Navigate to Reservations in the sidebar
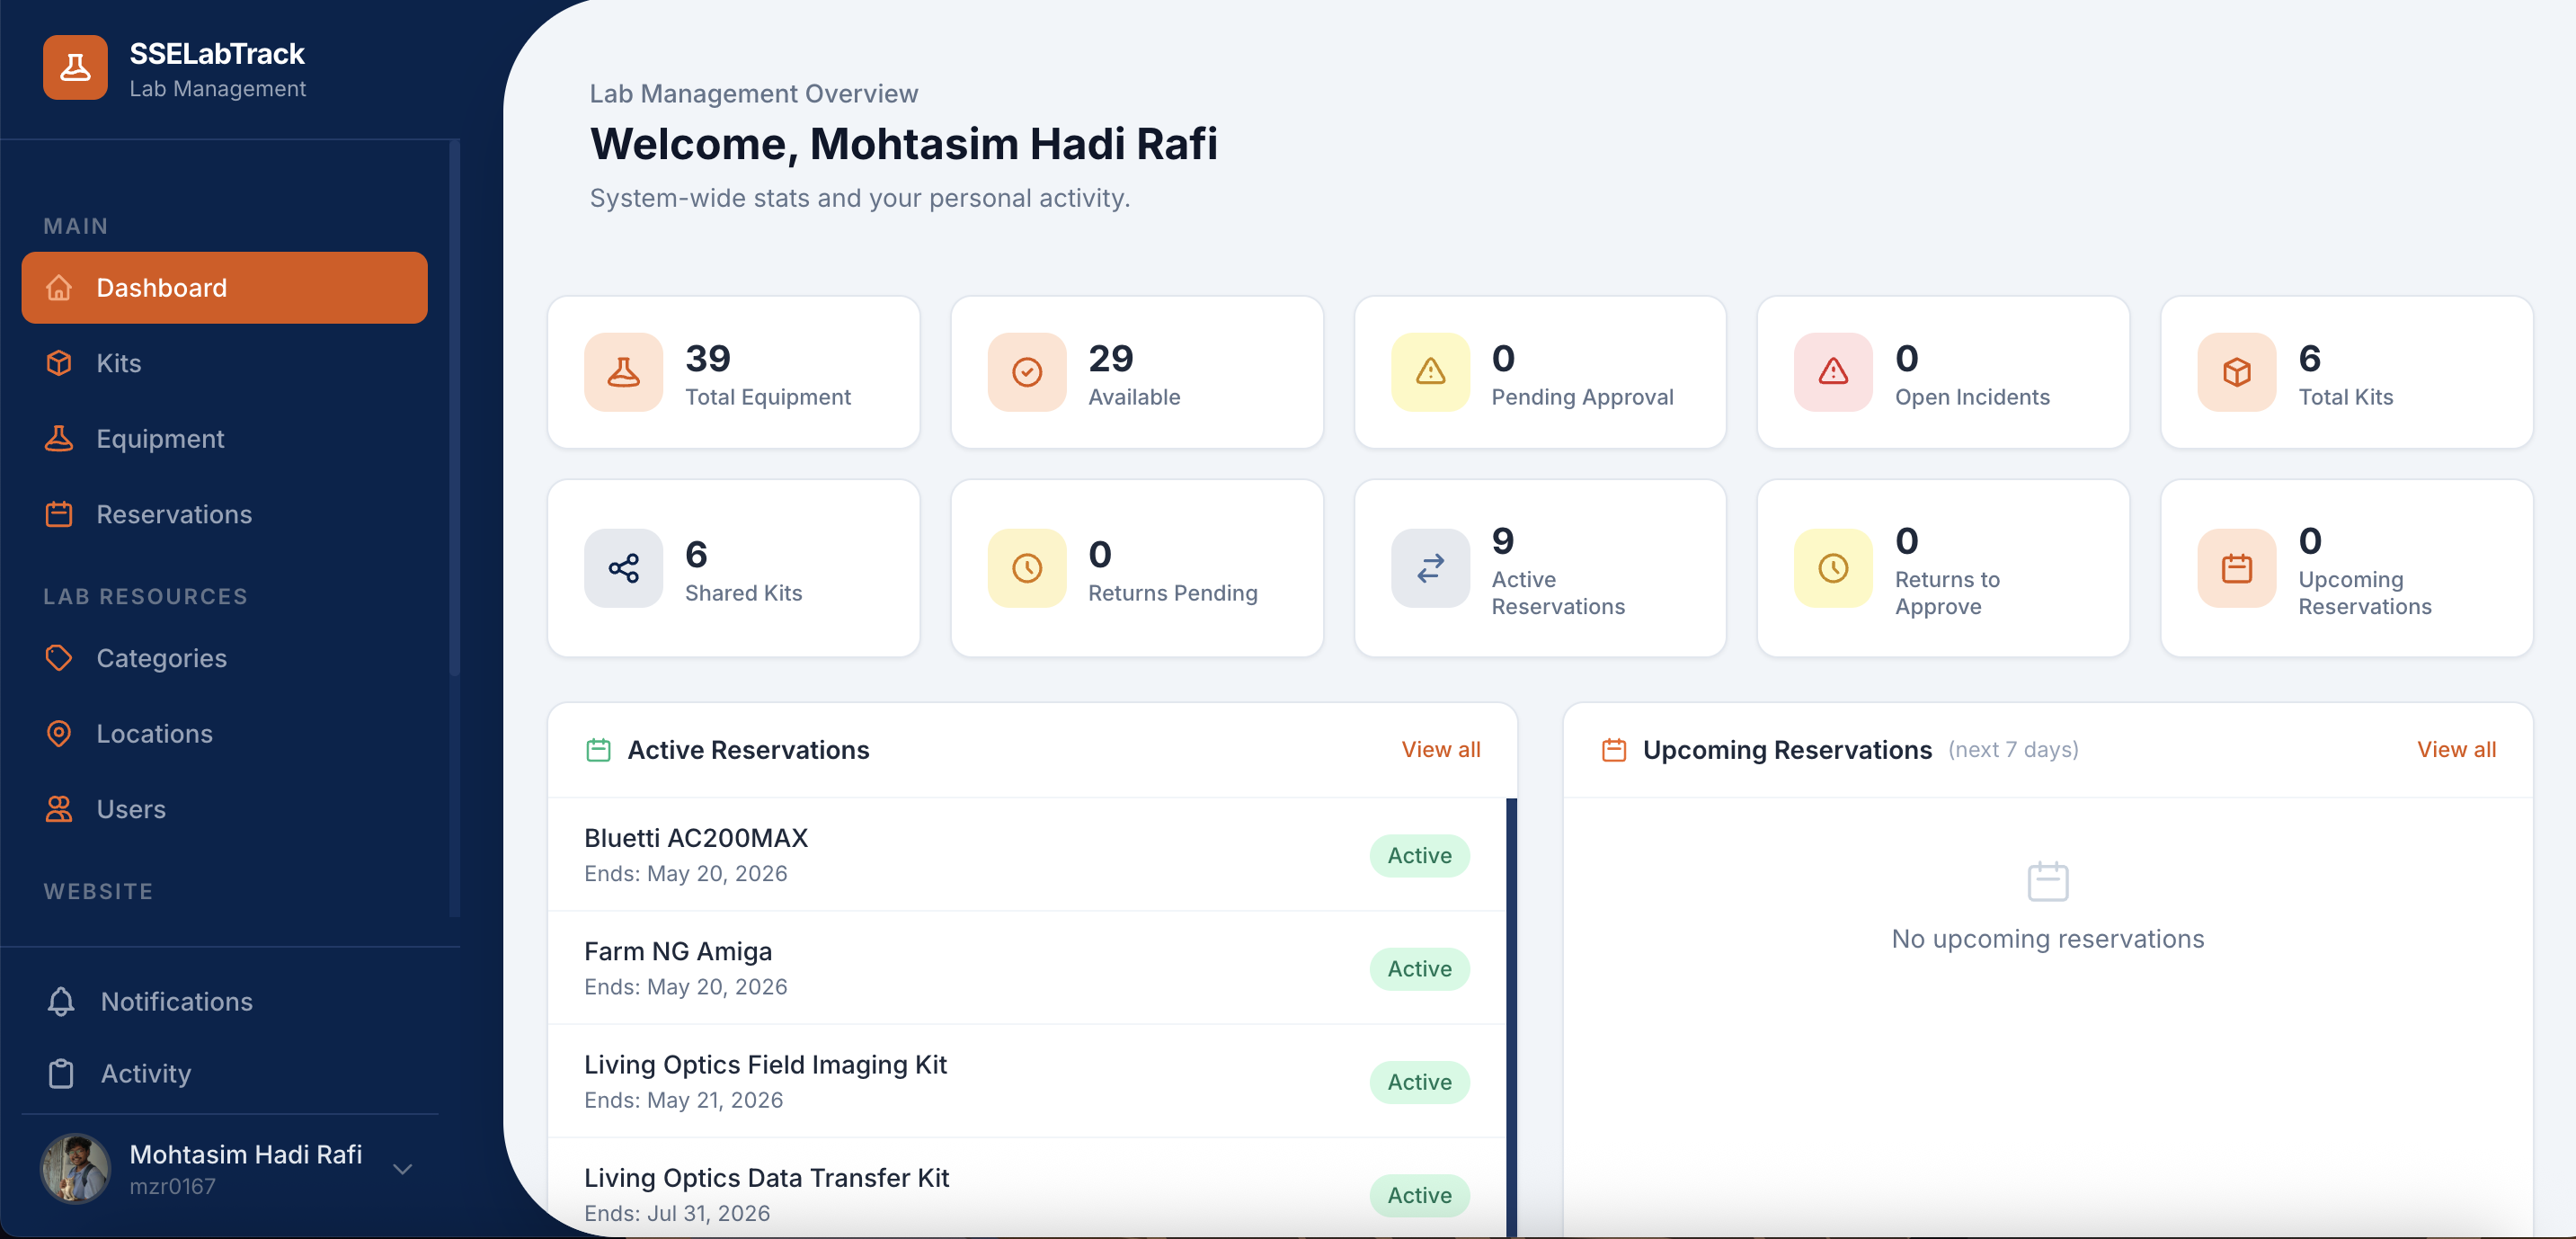The image size is (2576, 1239). [225, 514]
